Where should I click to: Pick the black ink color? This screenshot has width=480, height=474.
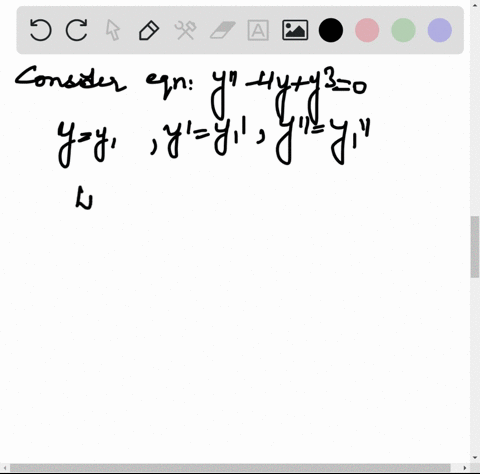[x=331, y=30]
